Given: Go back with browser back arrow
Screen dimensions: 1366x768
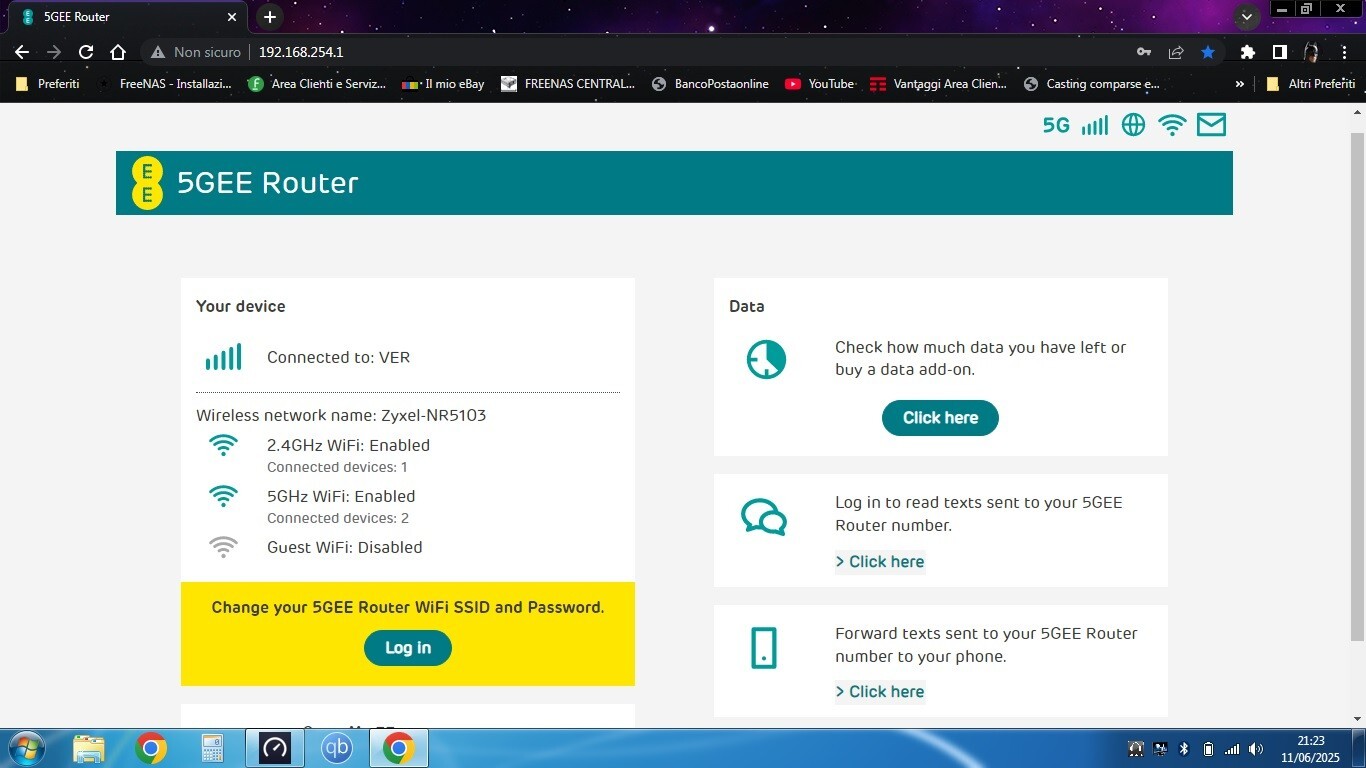Looking at the screenshot, I should (x=22, y=52).
